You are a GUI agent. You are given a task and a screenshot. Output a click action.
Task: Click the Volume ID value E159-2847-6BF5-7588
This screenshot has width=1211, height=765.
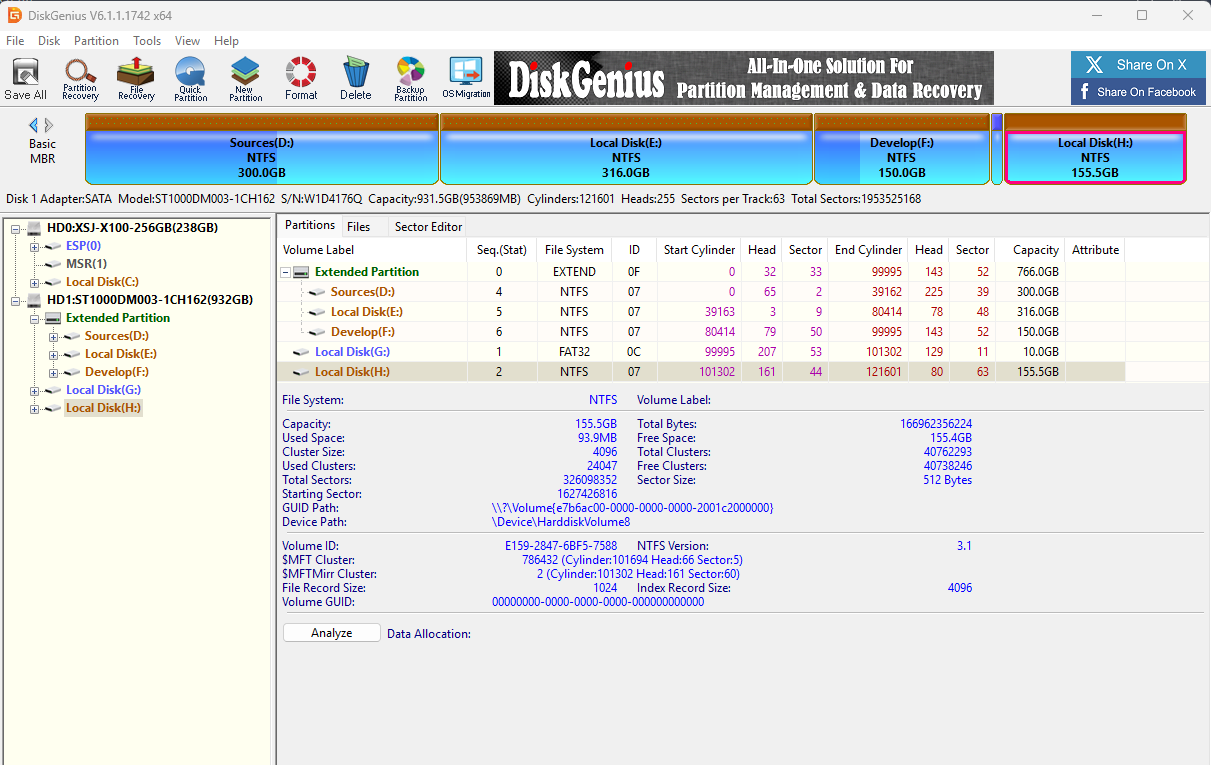coord(561,546)
